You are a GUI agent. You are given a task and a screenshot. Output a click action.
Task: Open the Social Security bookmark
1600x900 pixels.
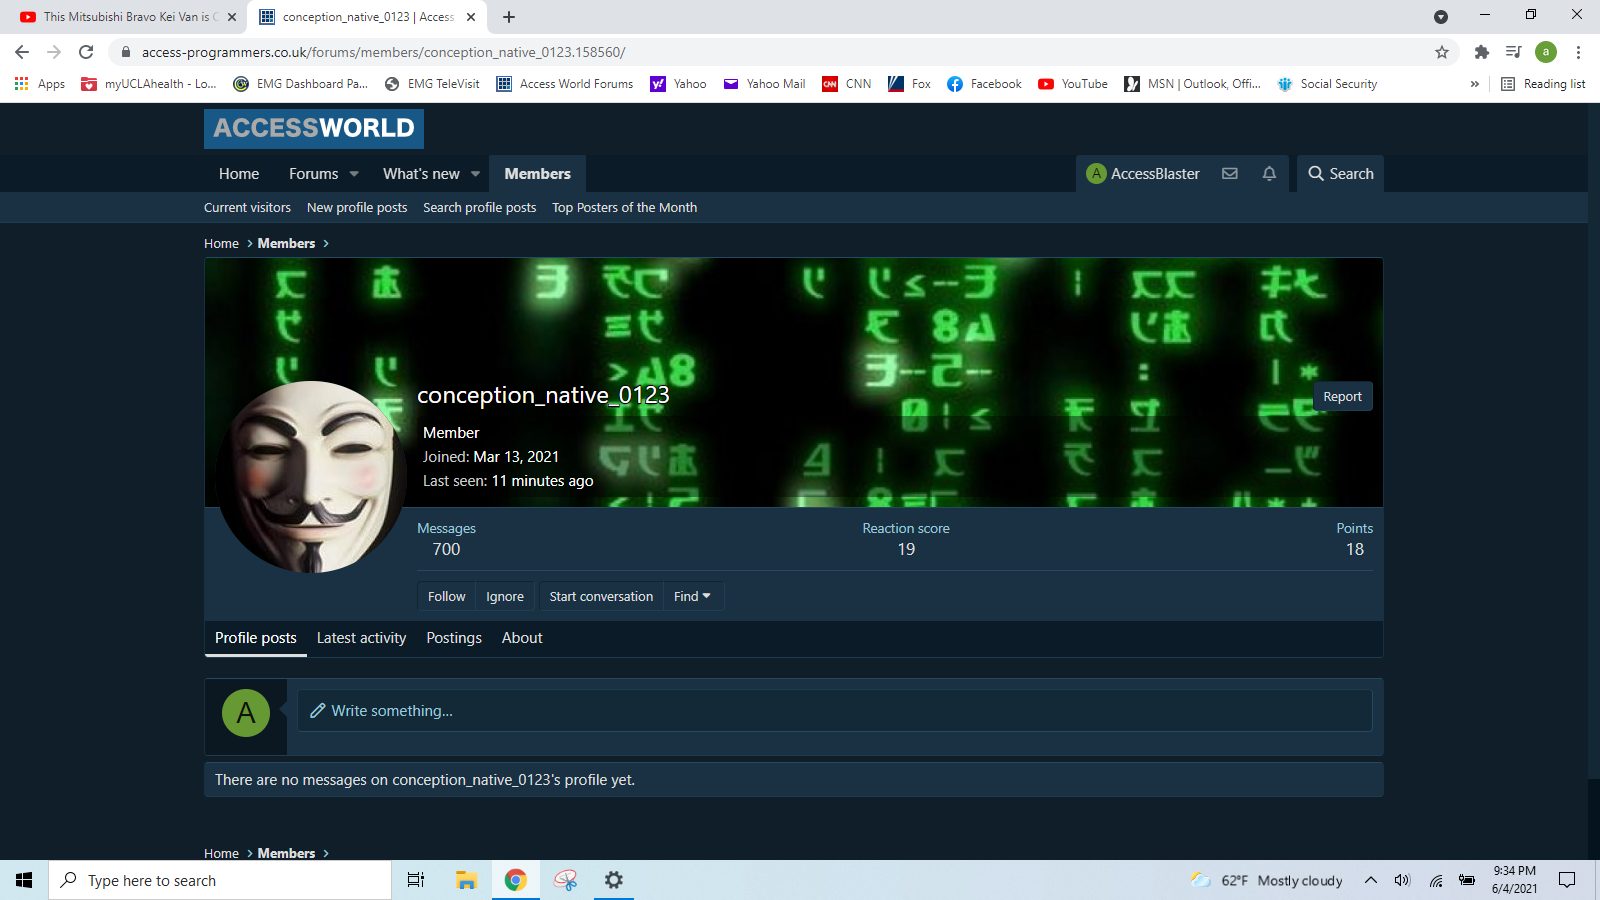click(1327, 84)
